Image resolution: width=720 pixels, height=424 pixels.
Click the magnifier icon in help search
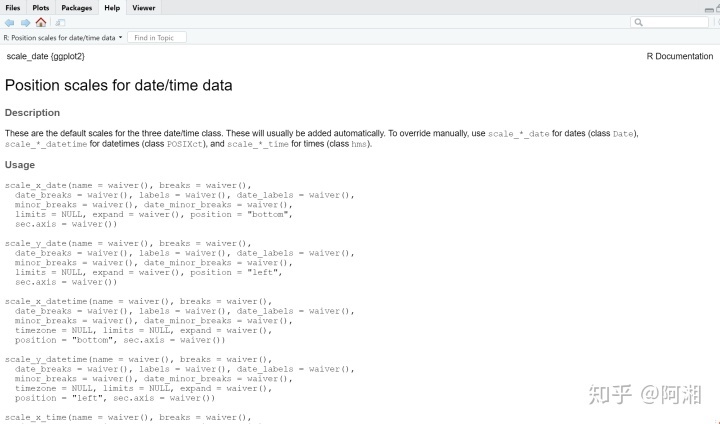tap(638, 22)
